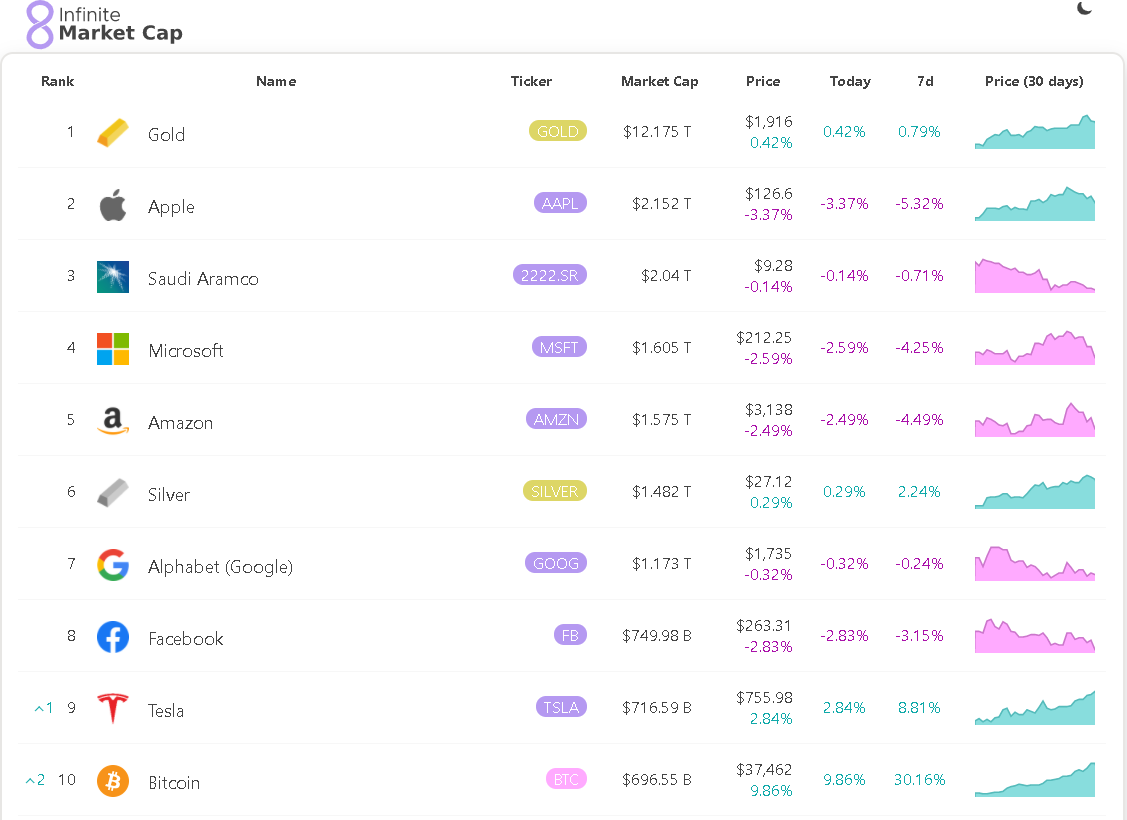The height and width of the screenshot is (820, 1127).
Task: Select the Microsoft logo icon
Action: 113,349
